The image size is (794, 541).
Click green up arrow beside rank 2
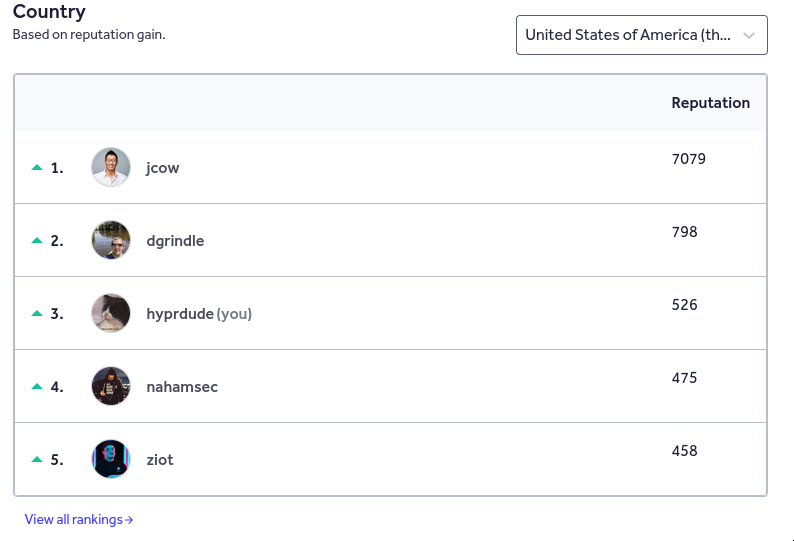(37, 241)
